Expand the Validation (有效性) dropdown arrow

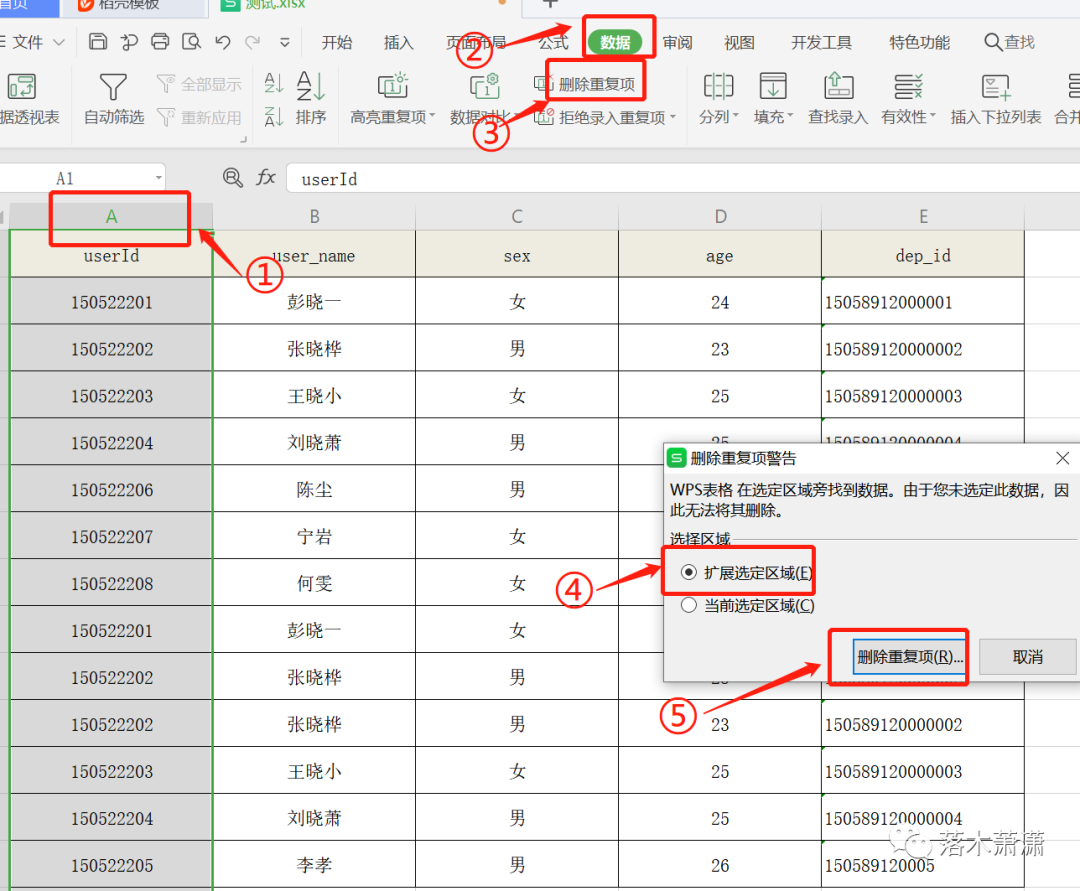pos(933,116)
